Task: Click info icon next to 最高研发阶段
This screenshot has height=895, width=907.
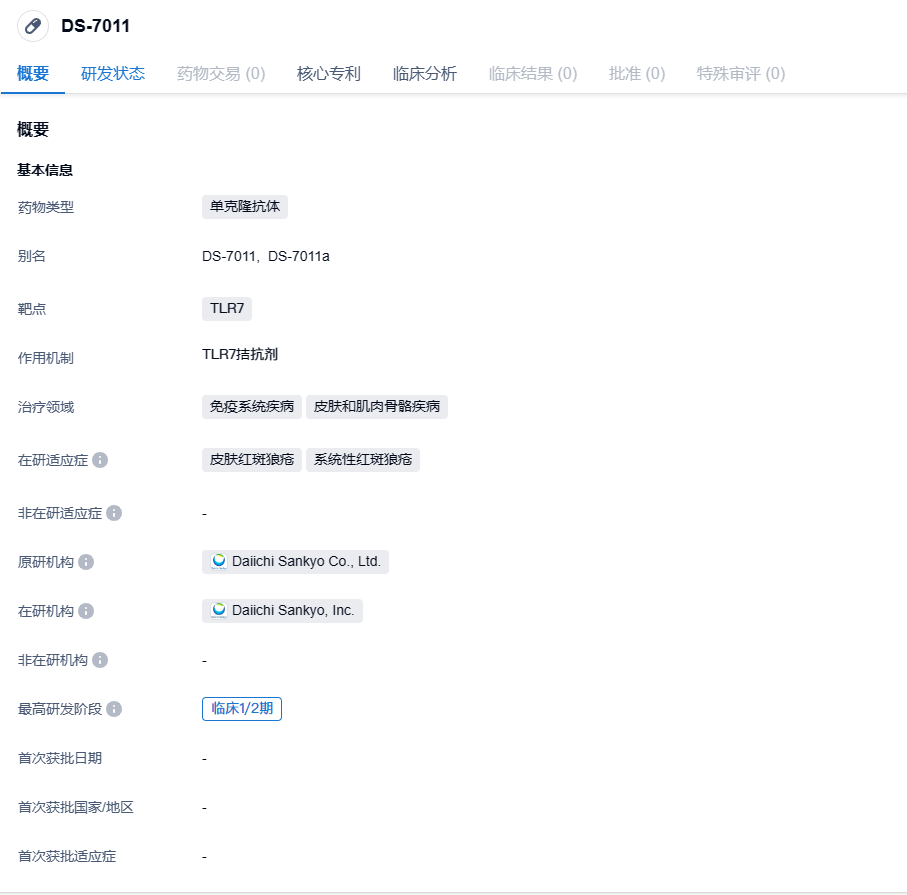Action: coord(114,709)
